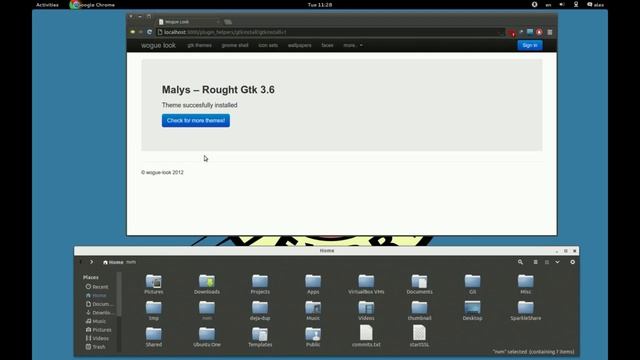Screen dimensions: 640x360
Task: Select the Videos folder icon in grid
Action: 366,311
